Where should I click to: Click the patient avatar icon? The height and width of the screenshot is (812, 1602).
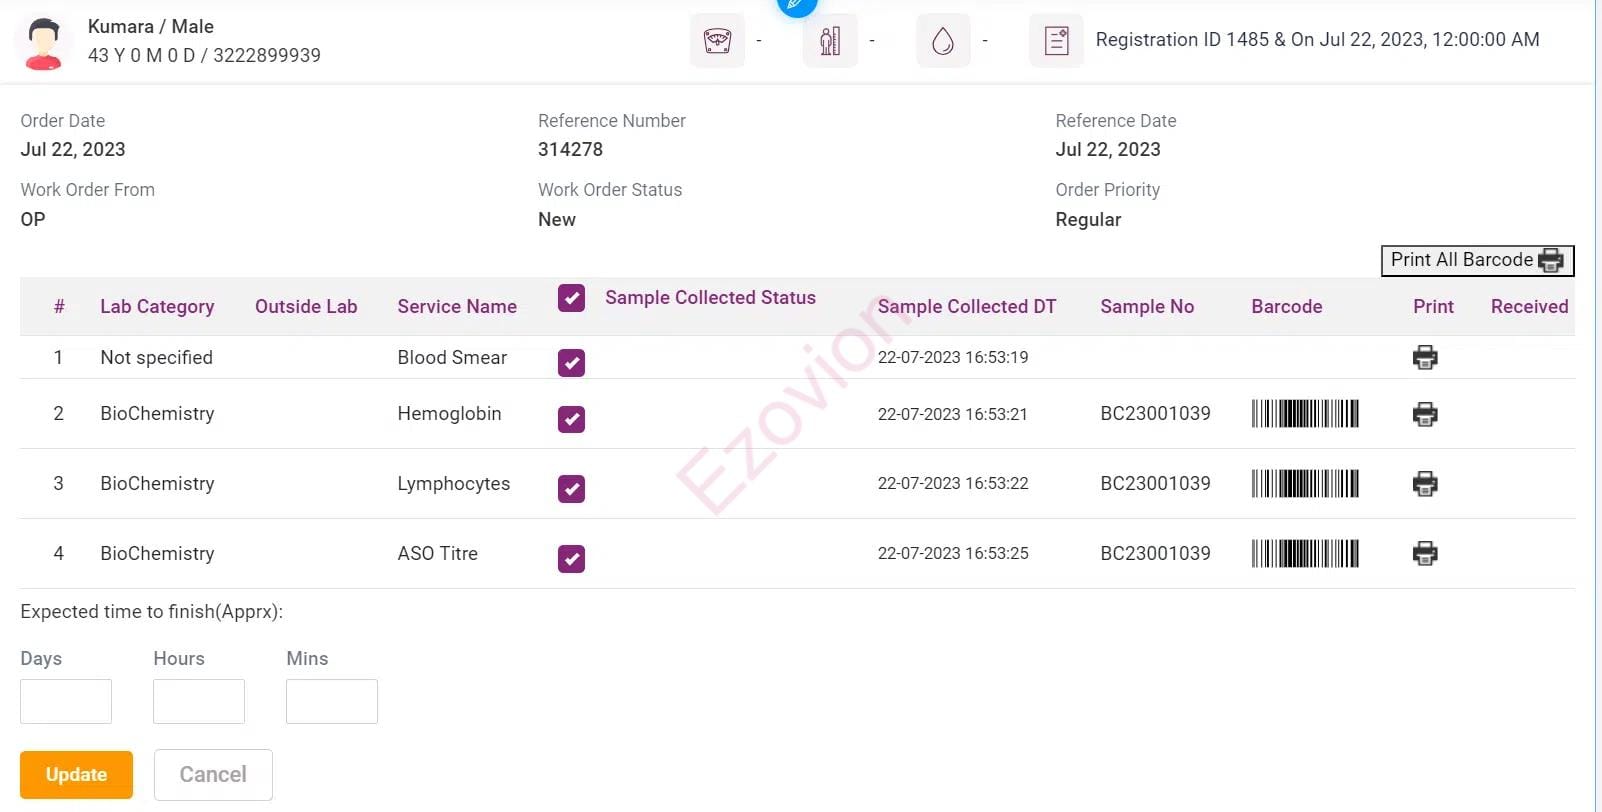43,42
